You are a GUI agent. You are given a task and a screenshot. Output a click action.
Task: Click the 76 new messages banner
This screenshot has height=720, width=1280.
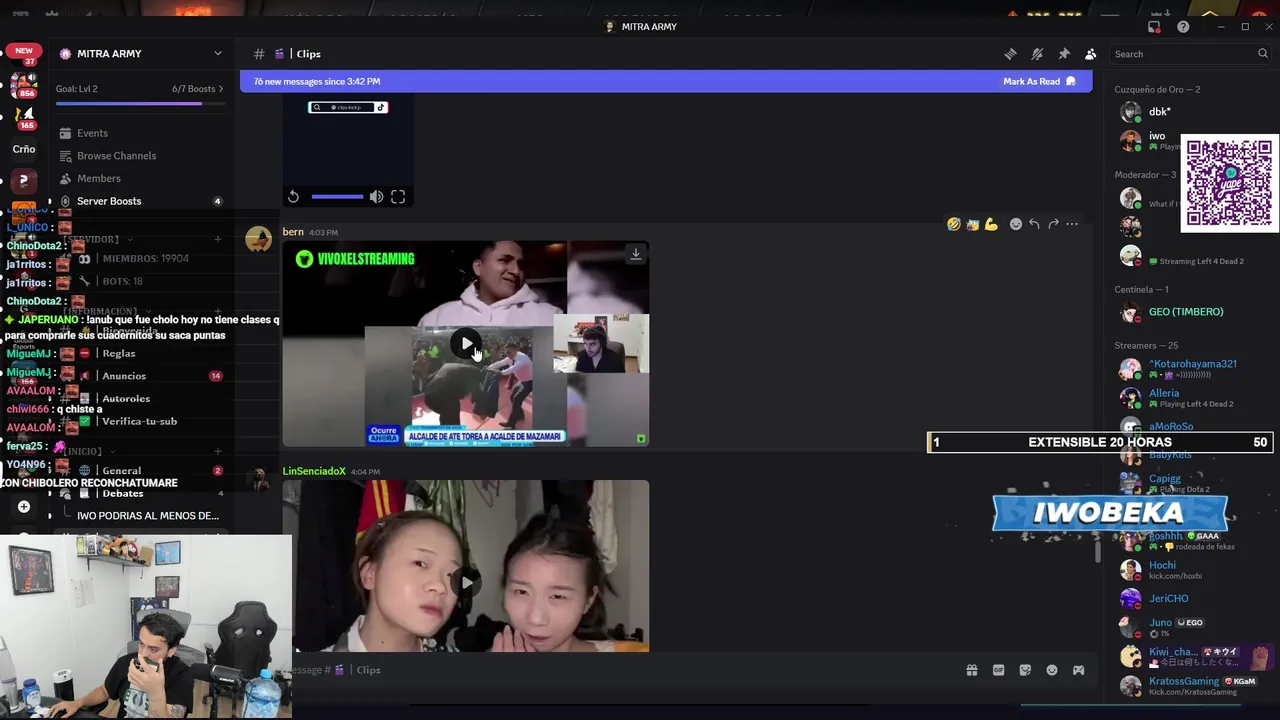click(666, 81)
